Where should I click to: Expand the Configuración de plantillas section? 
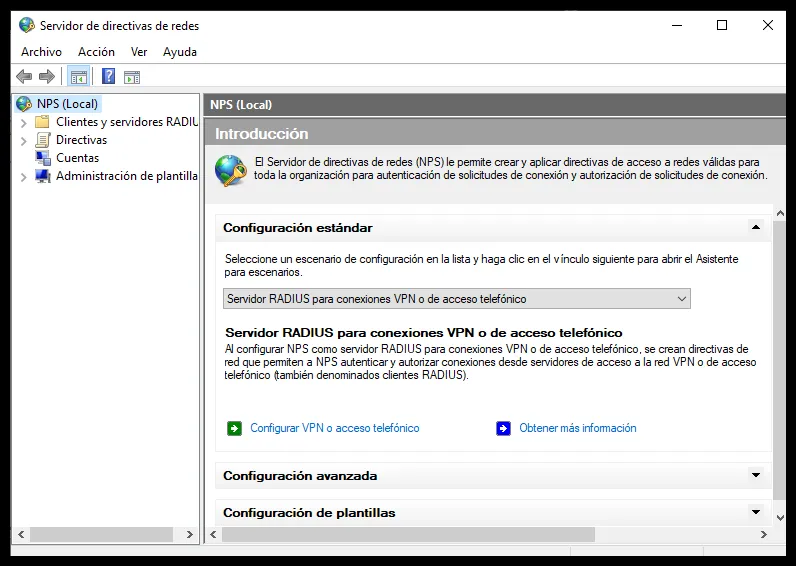coord(755,512)
